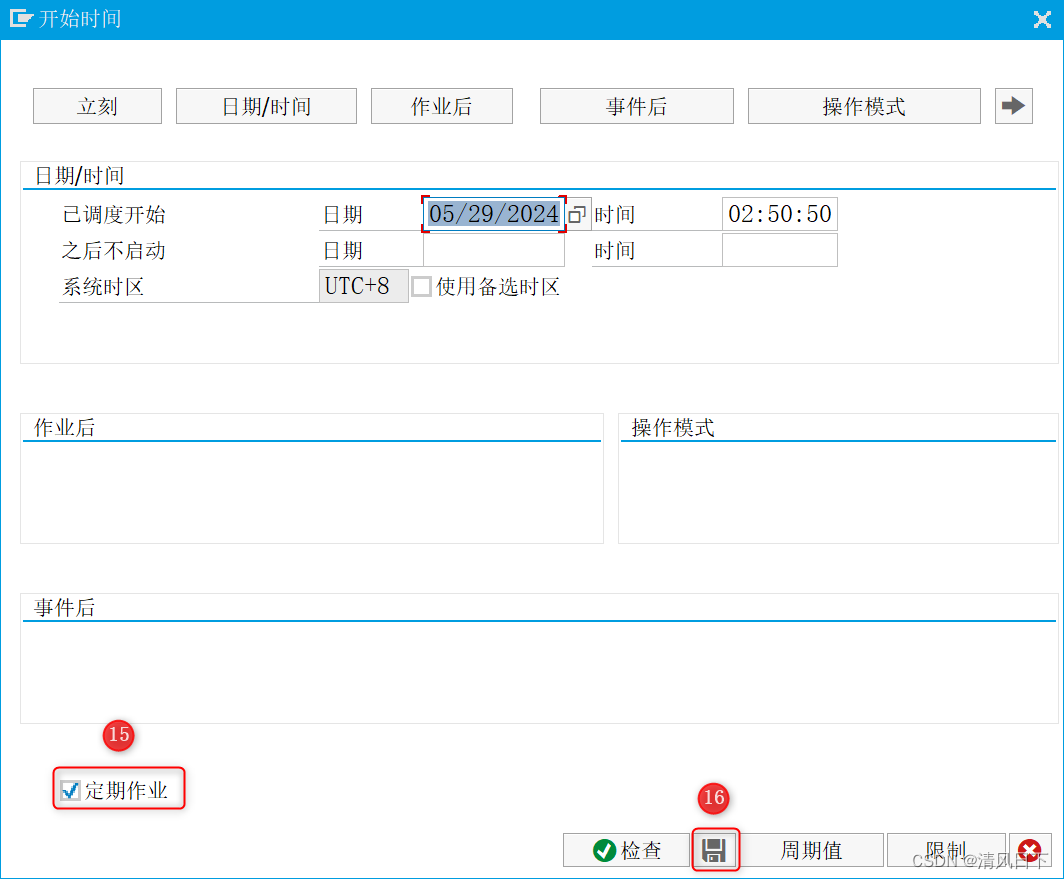Click the 周期值 period values button
This screenshot has width=1064, height=879.
coord(811,849)
